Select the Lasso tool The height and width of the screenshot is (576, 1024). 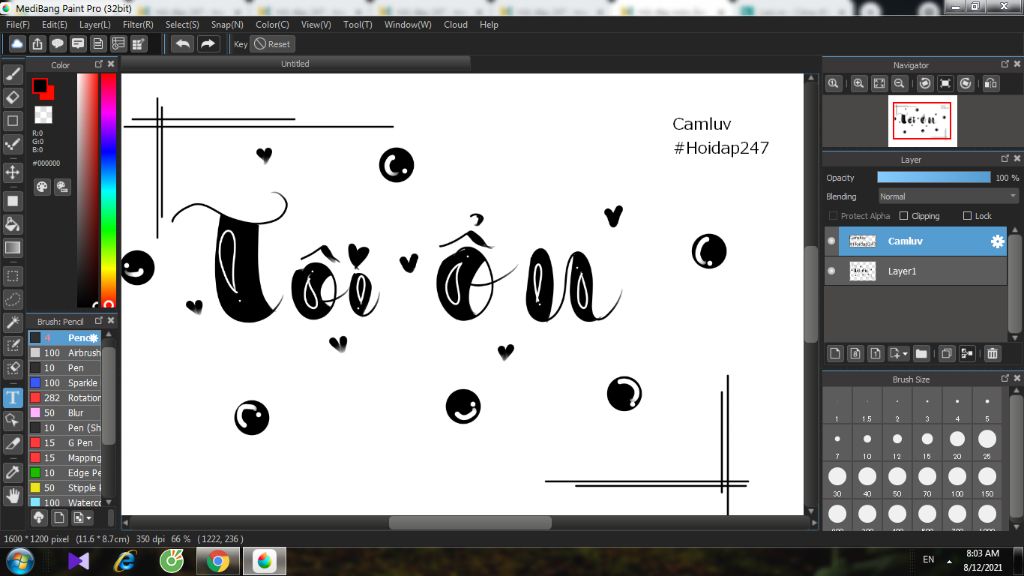12,300
